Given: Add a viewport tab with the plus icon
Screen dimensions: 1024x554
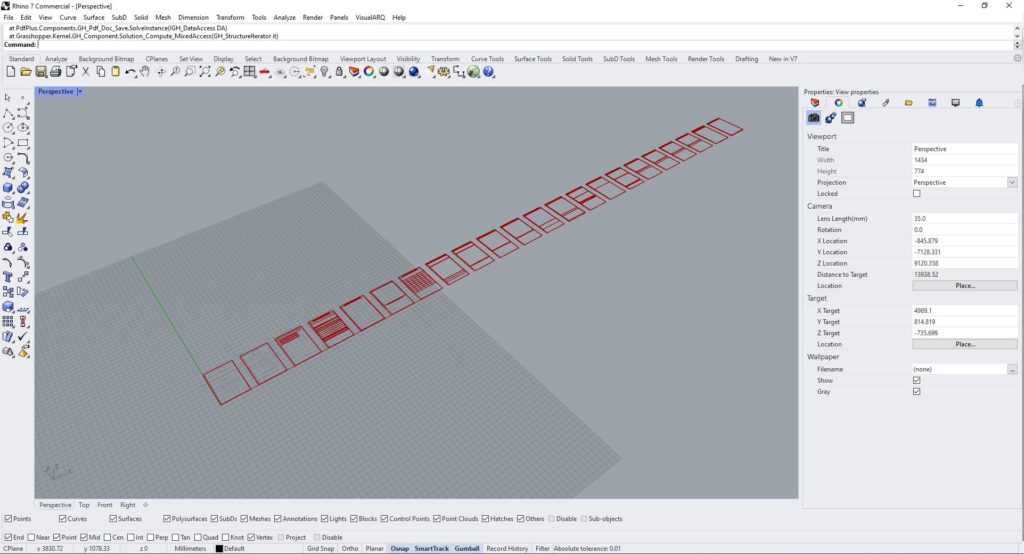Looking at the screenshot, I should [146, 505].
